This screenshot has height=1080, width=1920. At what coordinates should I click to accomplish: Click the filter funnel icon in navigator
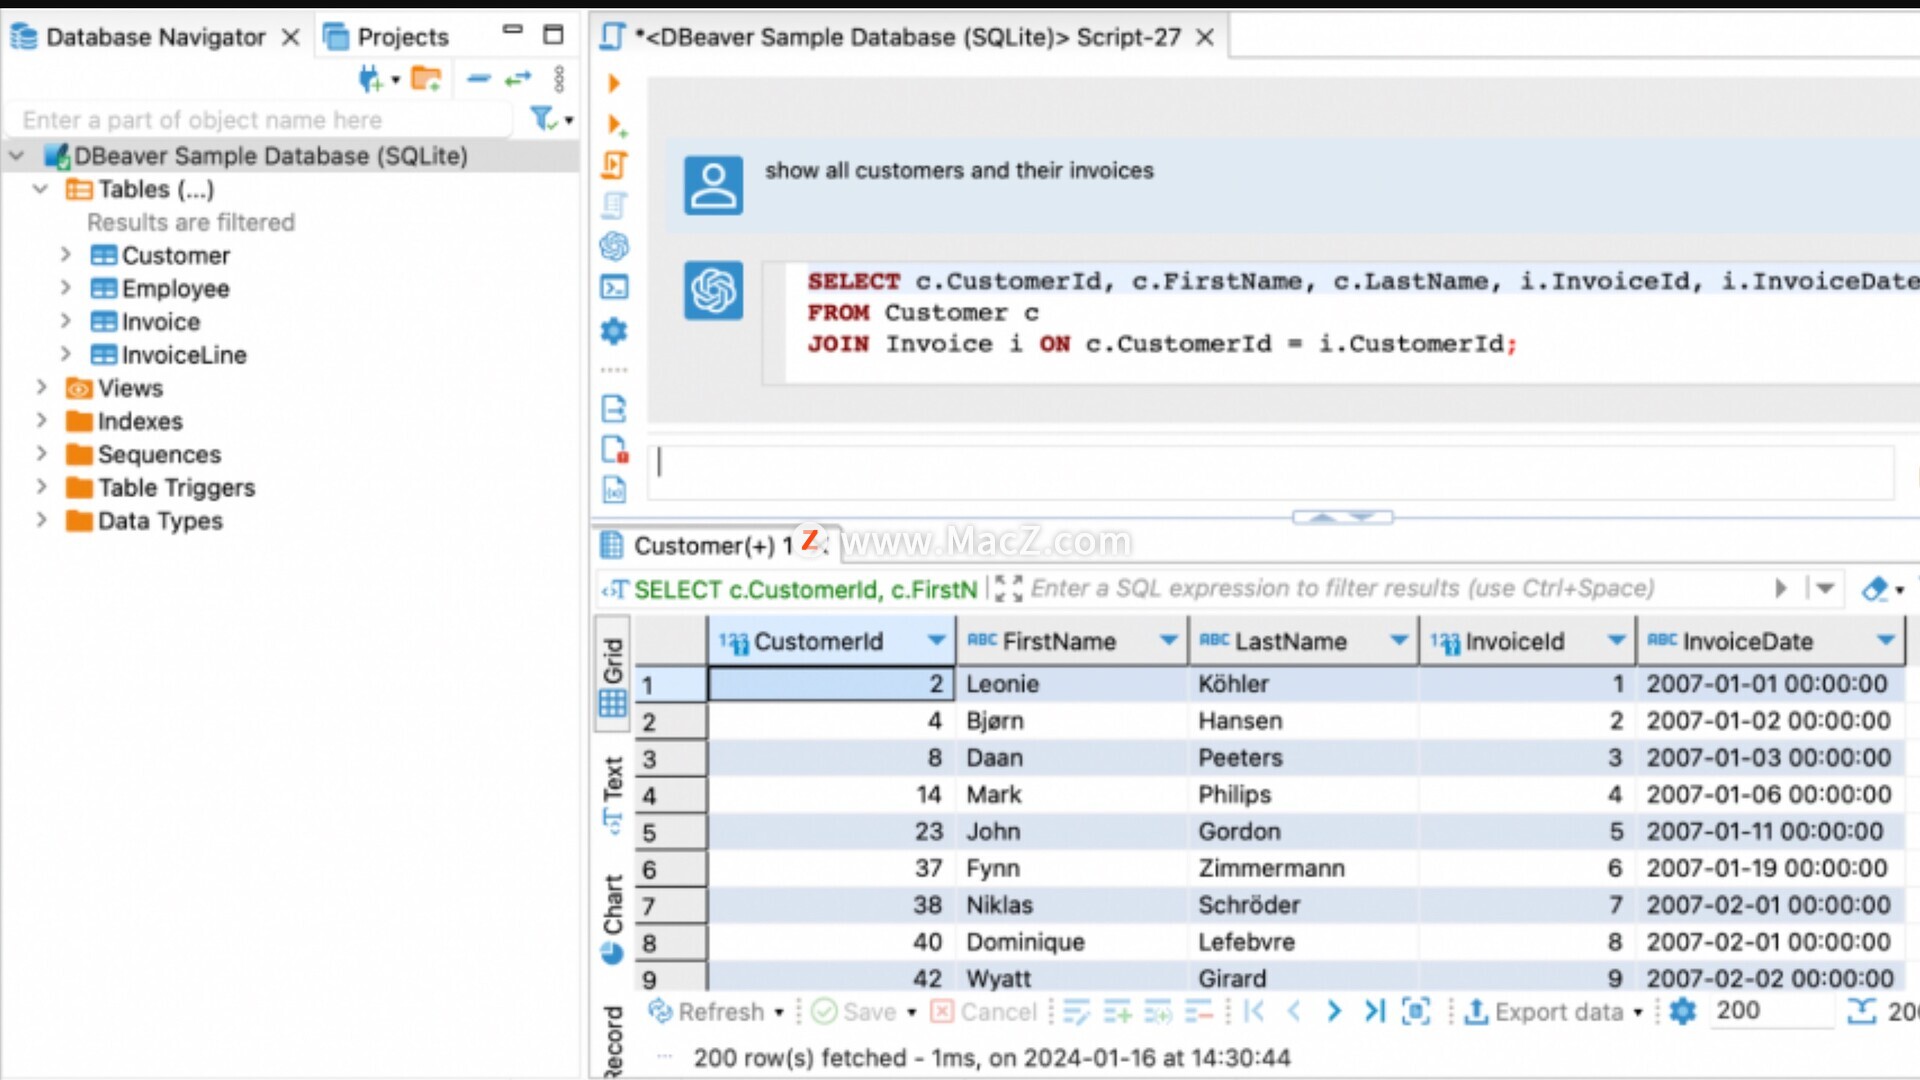tap(543, 119)
